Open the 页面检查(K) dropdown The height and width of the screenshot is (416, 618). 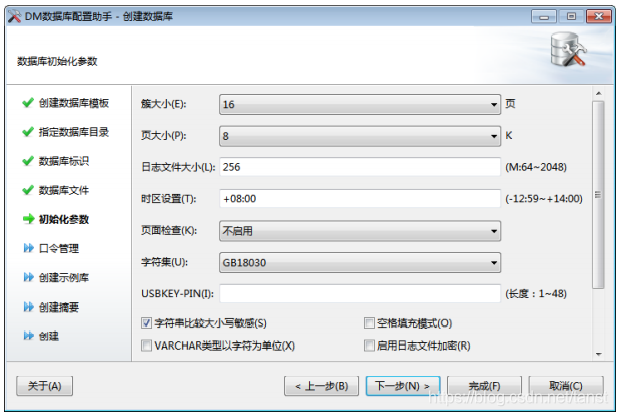pyautogui.click(x=360, y=231)
